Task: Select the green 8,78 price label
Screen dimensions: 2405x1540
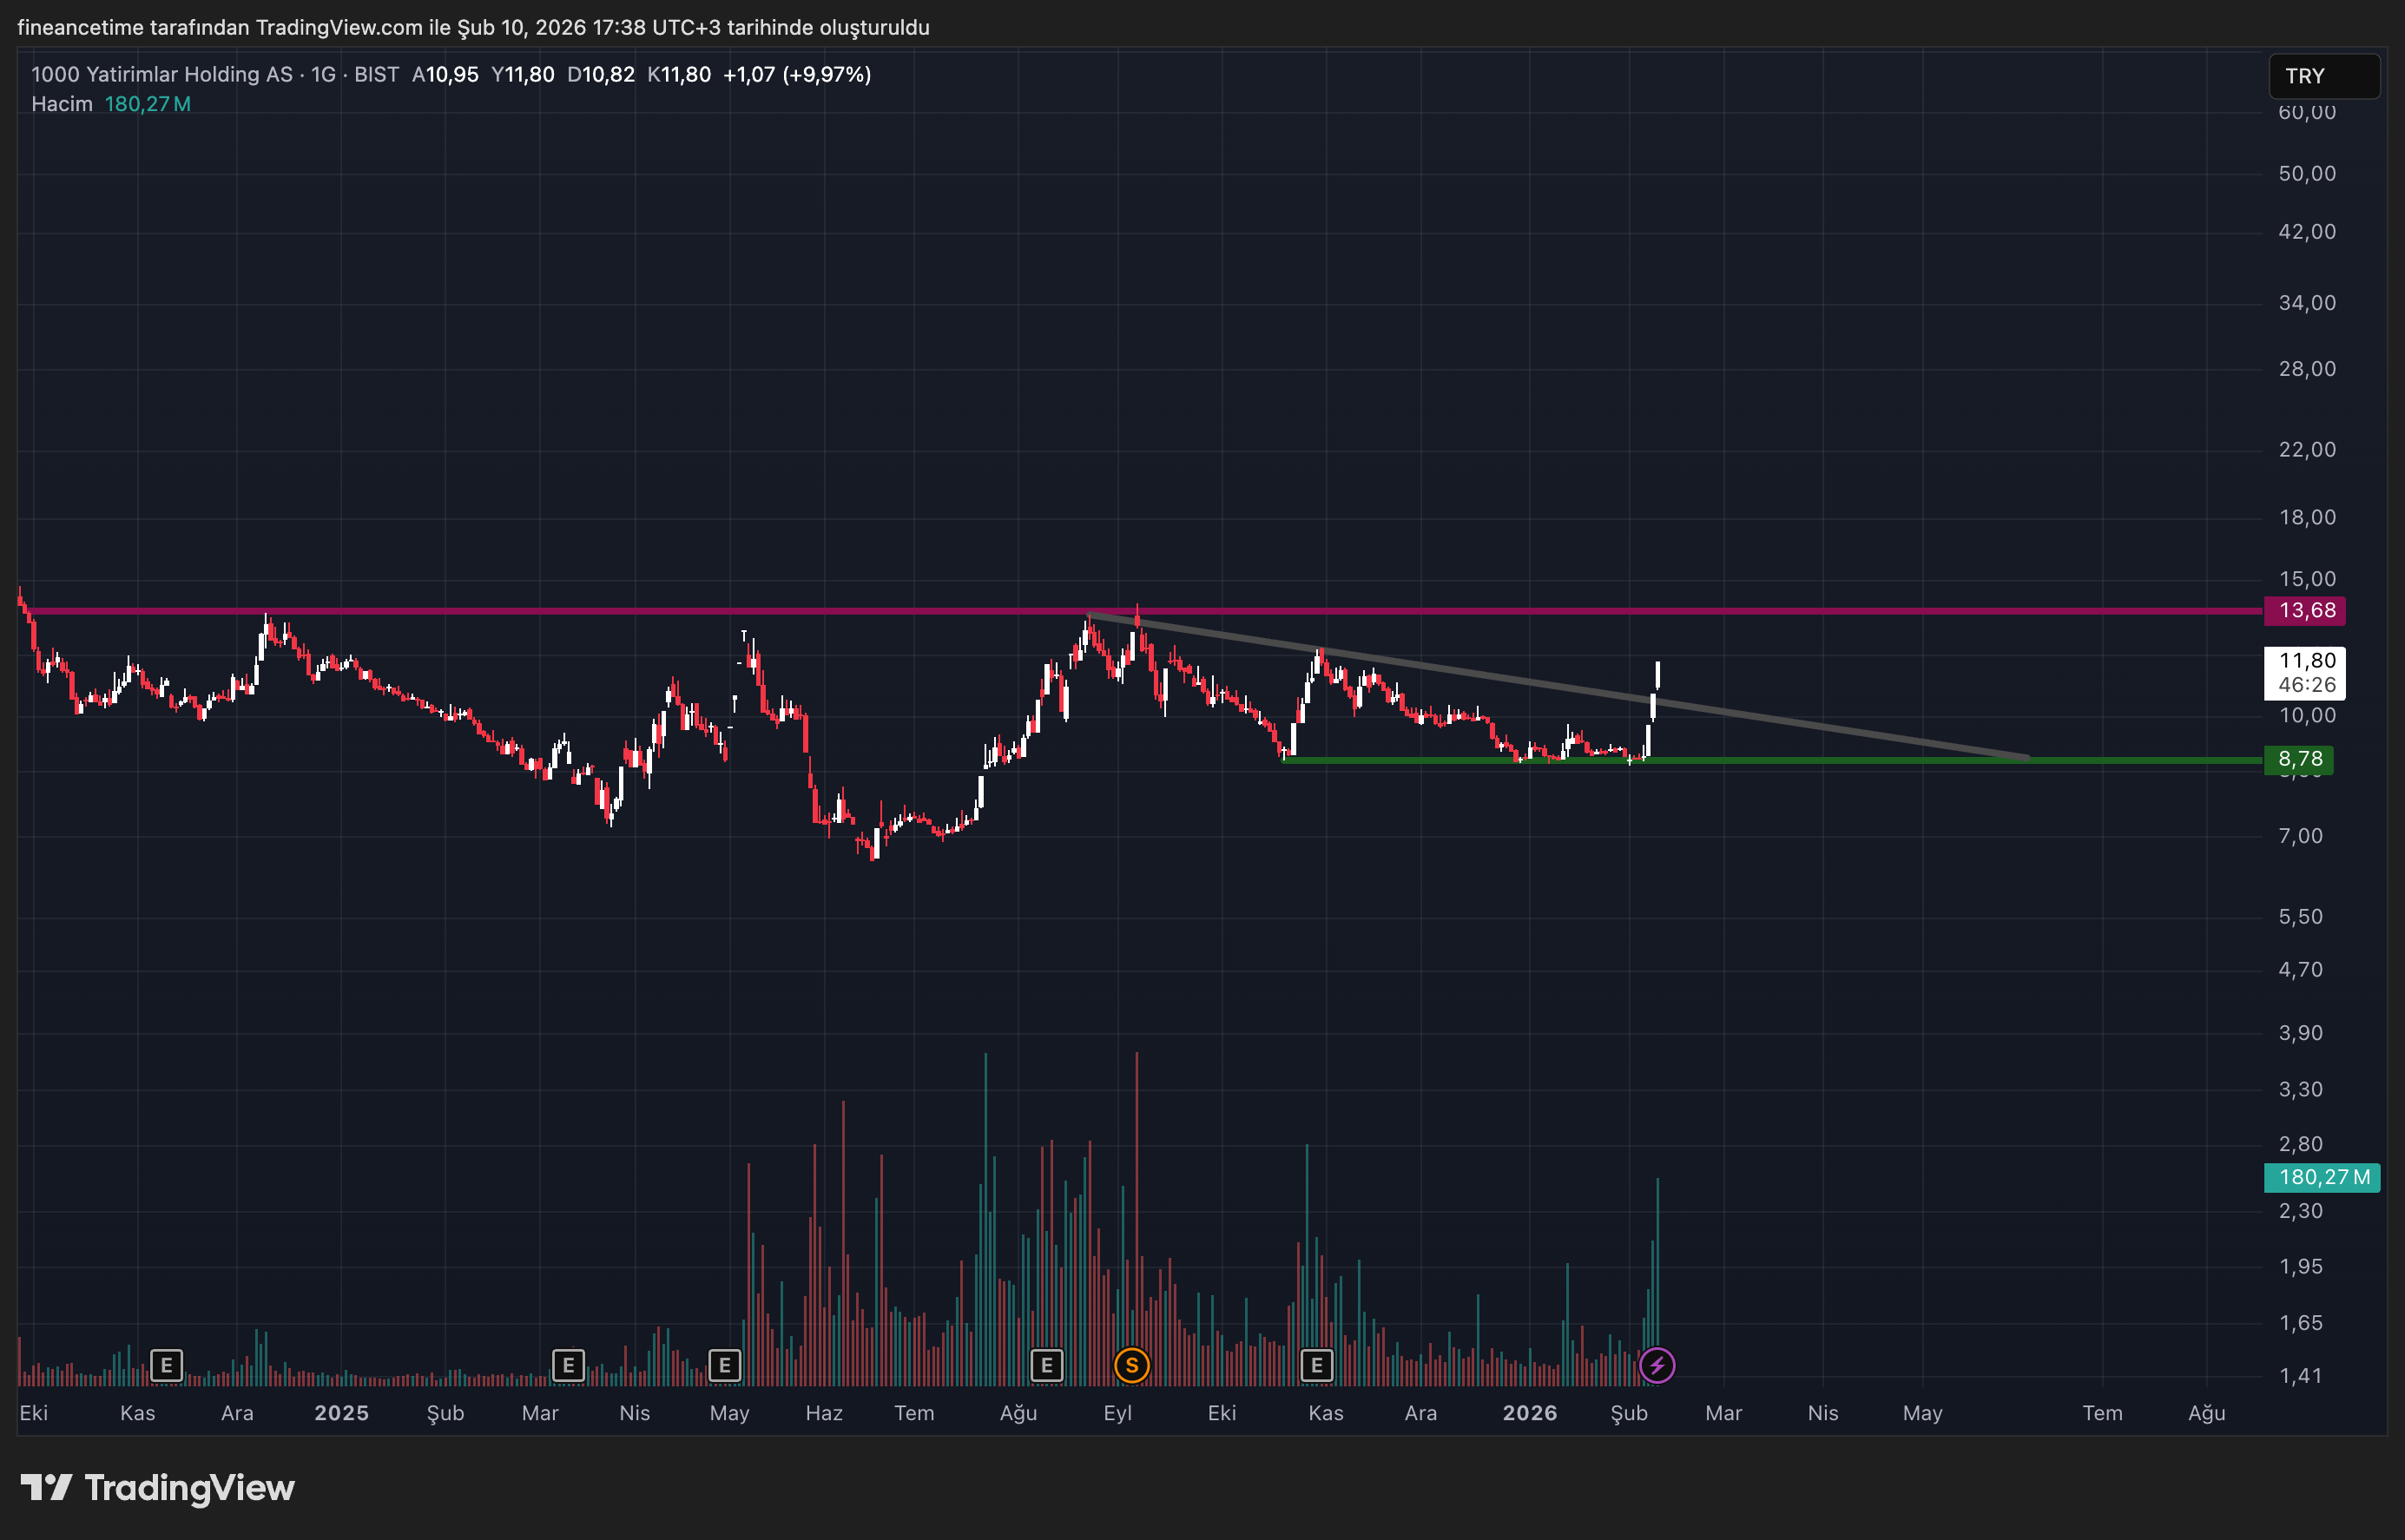Action: pyautogui.click(x=2299, y=759)
